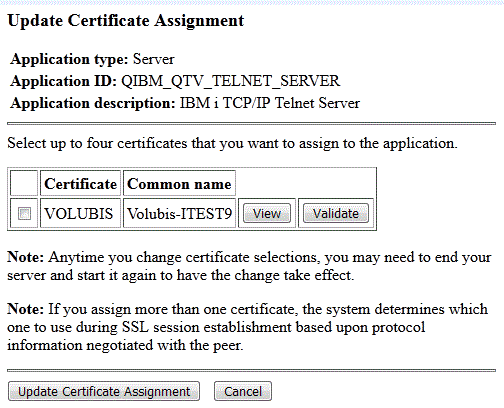504x408 pixels.
Task: Validate the VOLUBIS certificate
Action: (336, 213)
